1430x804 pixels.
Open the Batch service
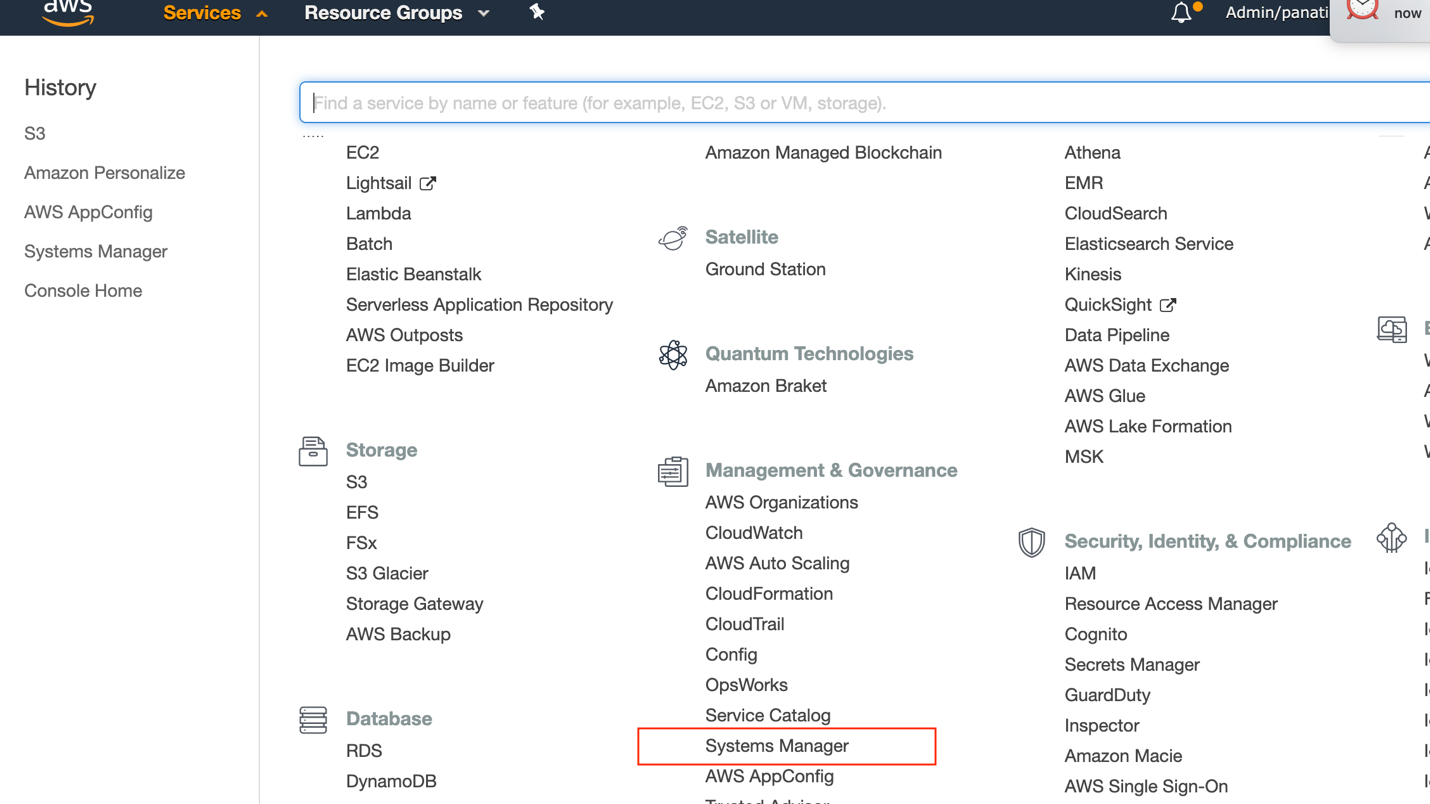(369, 244)
